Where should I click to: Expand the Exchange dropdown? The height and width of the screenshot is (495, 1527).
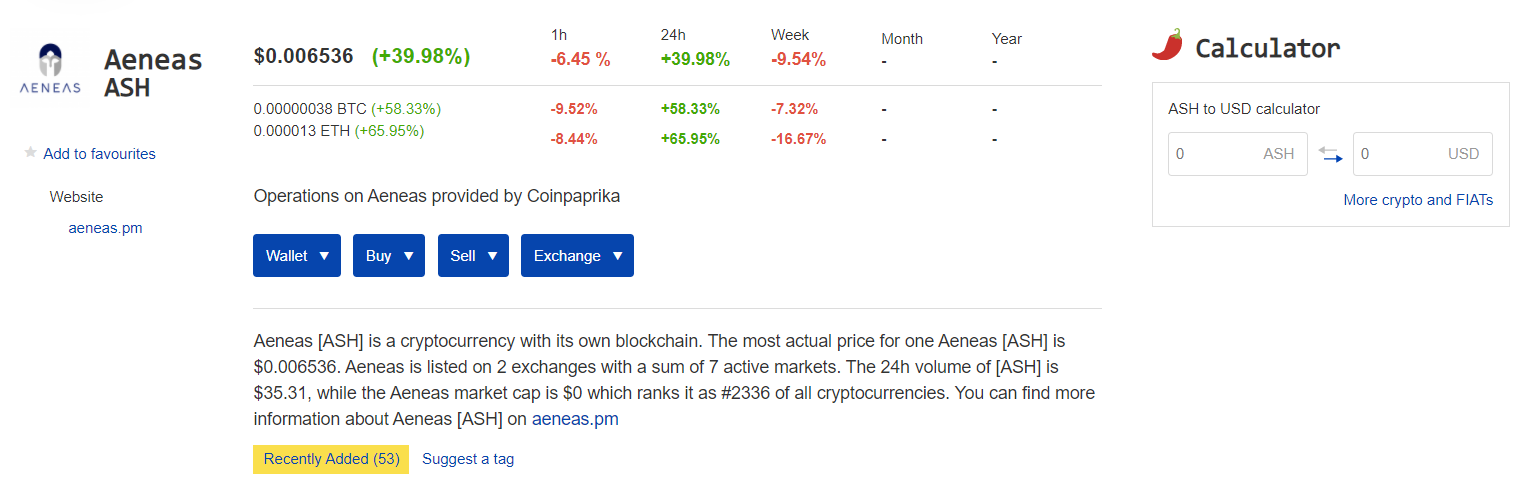click(x=577, y=255)
